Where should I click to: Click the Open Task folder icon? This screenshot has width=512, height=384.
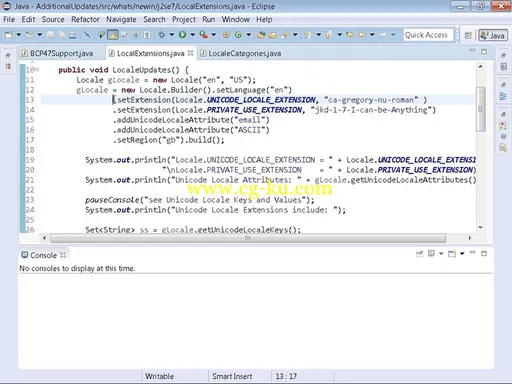(273, 35)
